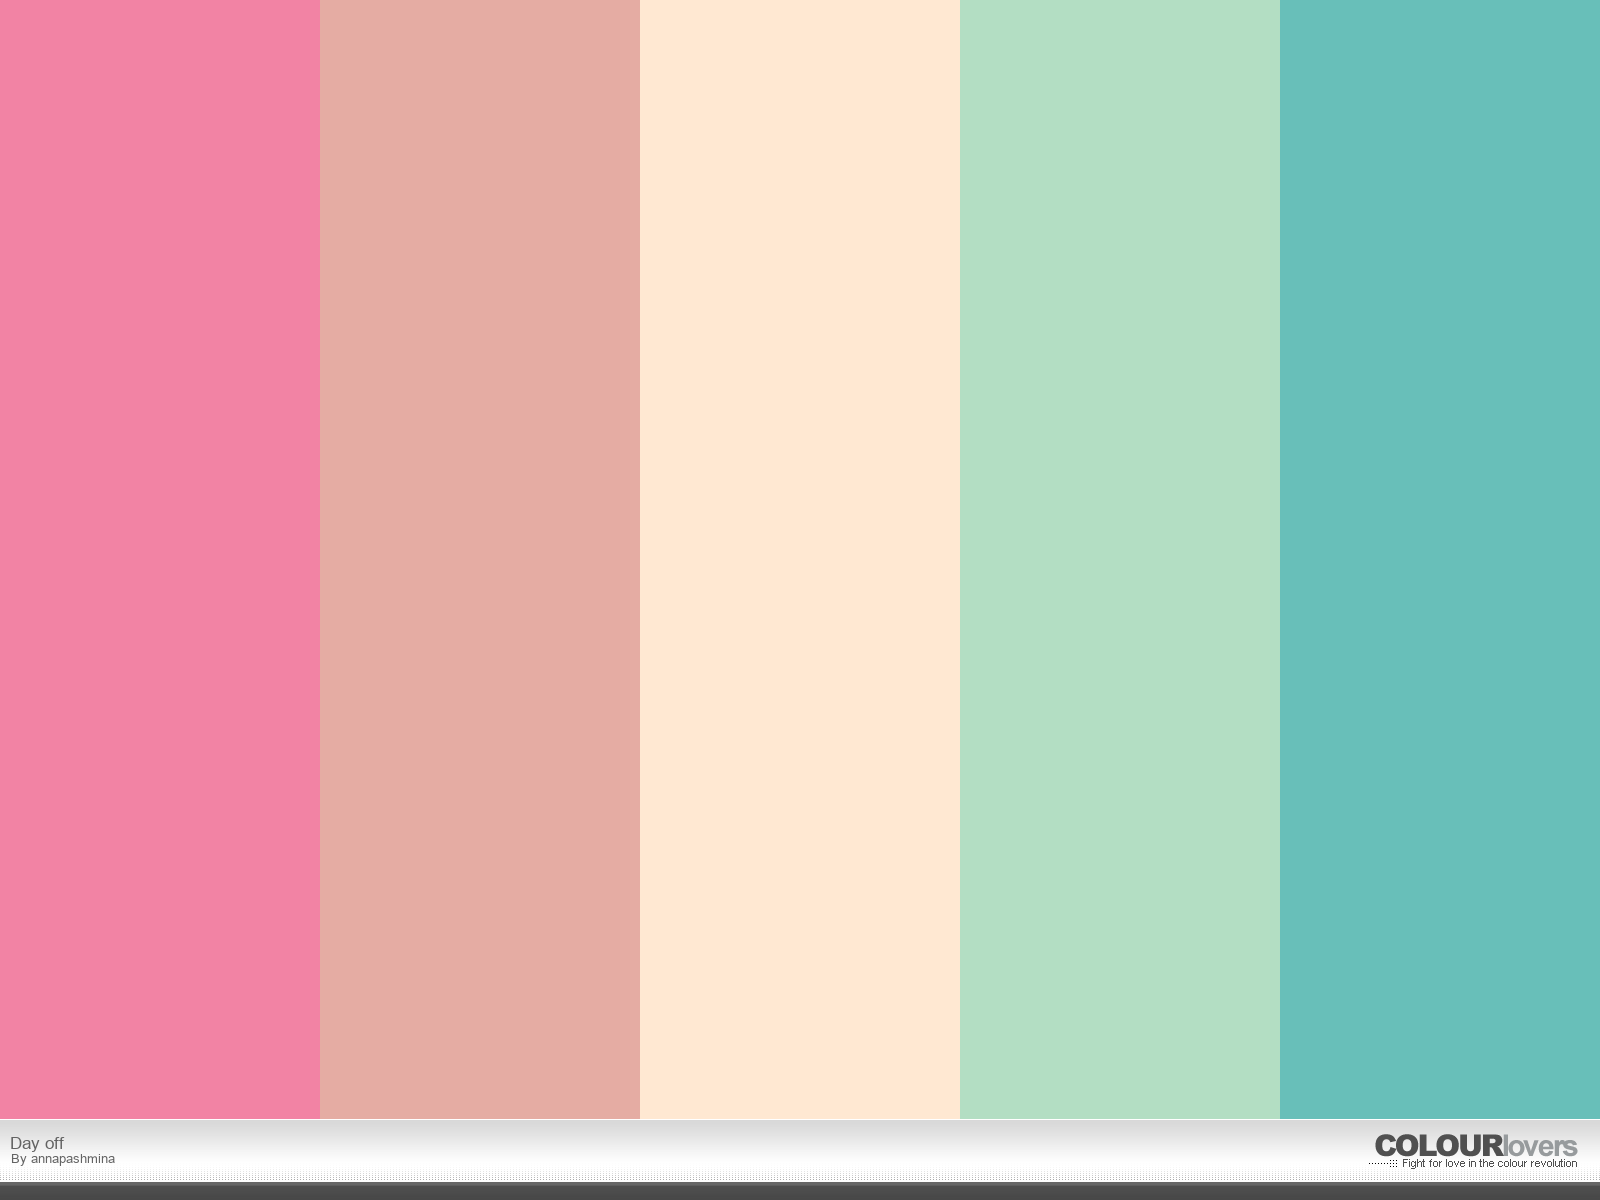1600x1200 pixels.
Task: Pick the hot pink color stripe
Action: point(160,559)
